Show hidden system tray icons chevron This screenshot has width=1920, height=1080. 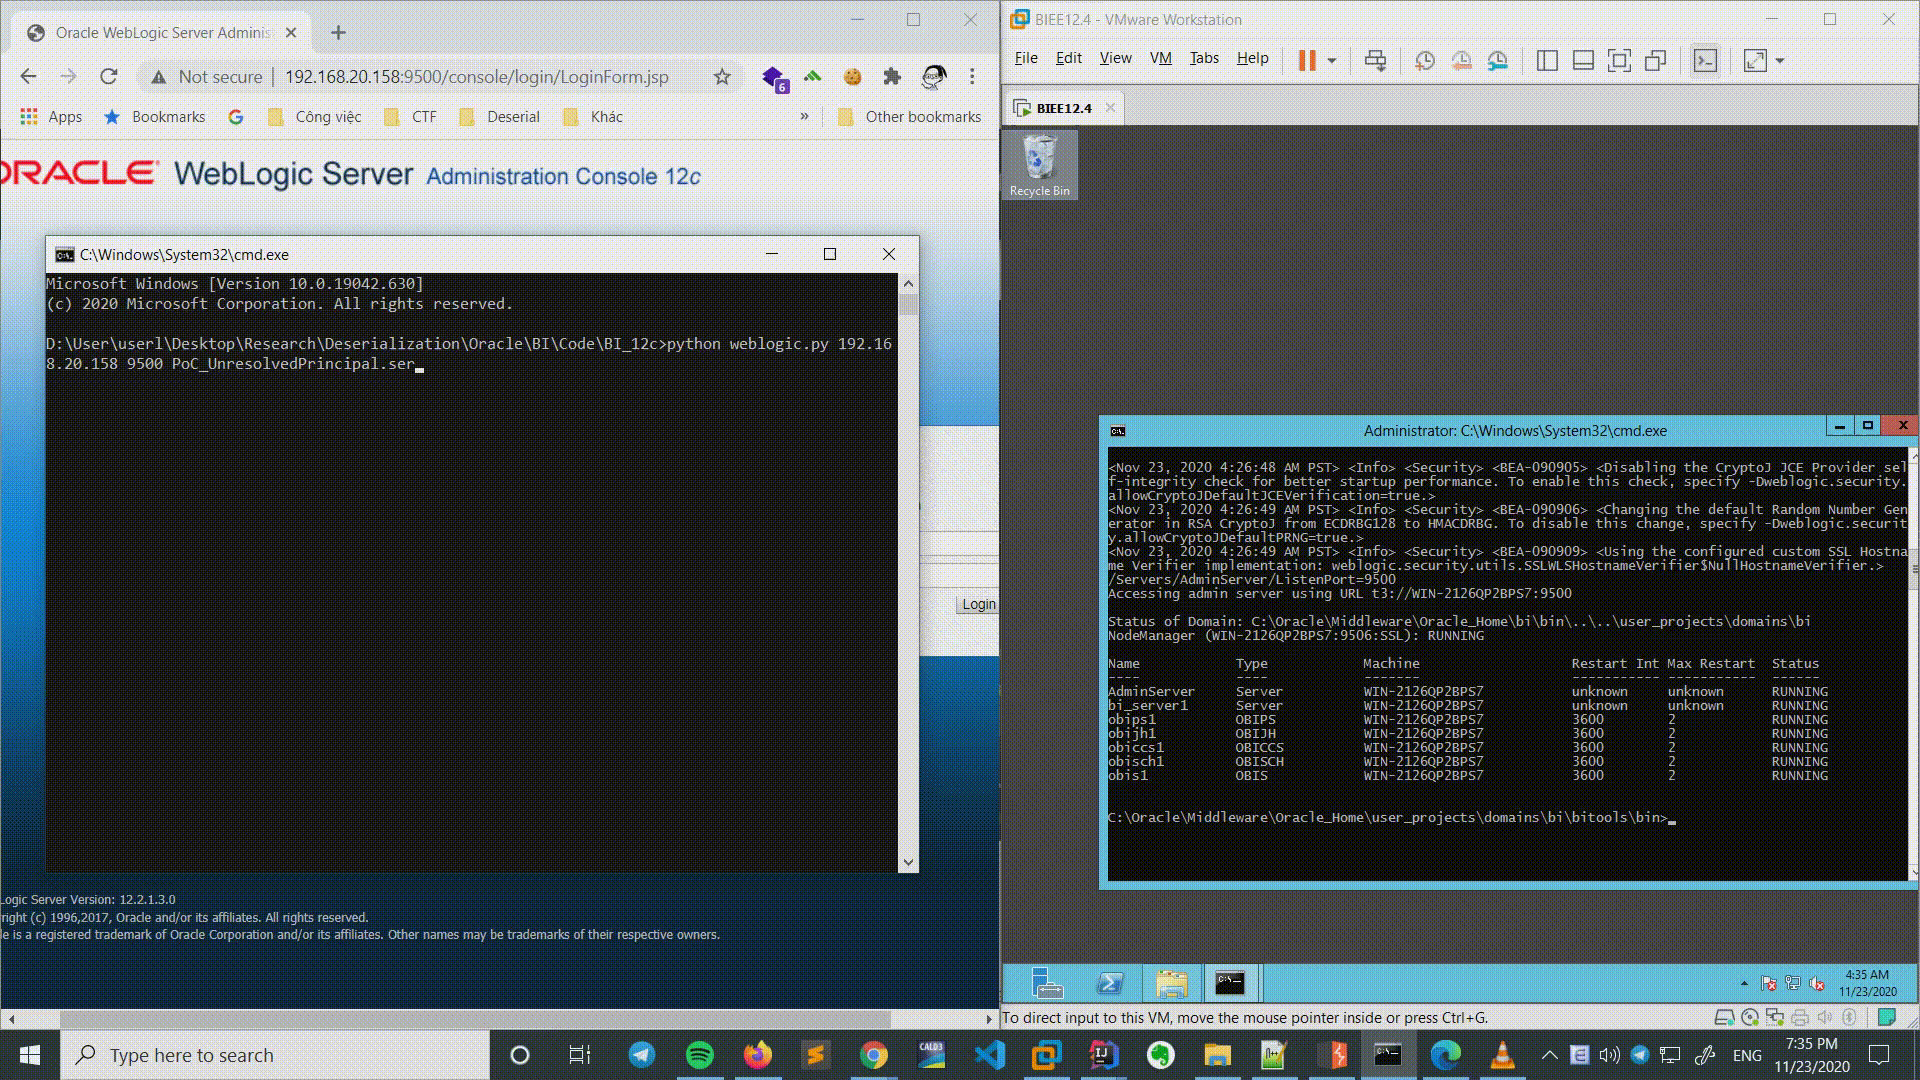click(x=1549, y=1055)
